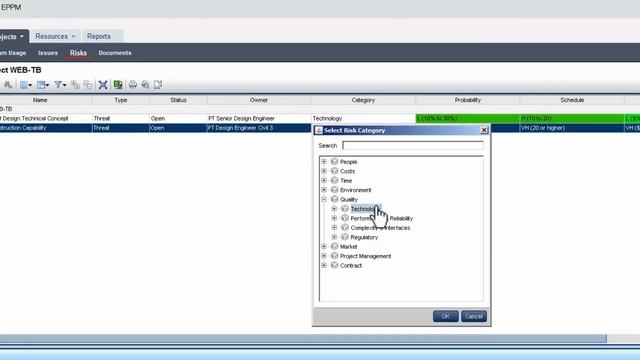Click the green L (10% to 30%) probability cell

467,118
